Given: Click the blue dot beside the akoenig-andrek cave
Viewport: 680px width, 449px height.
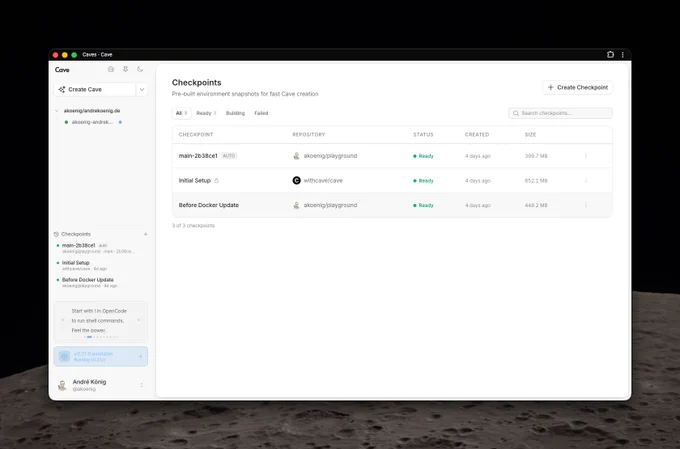Looking at the screenshot, I should click(120, 122).
